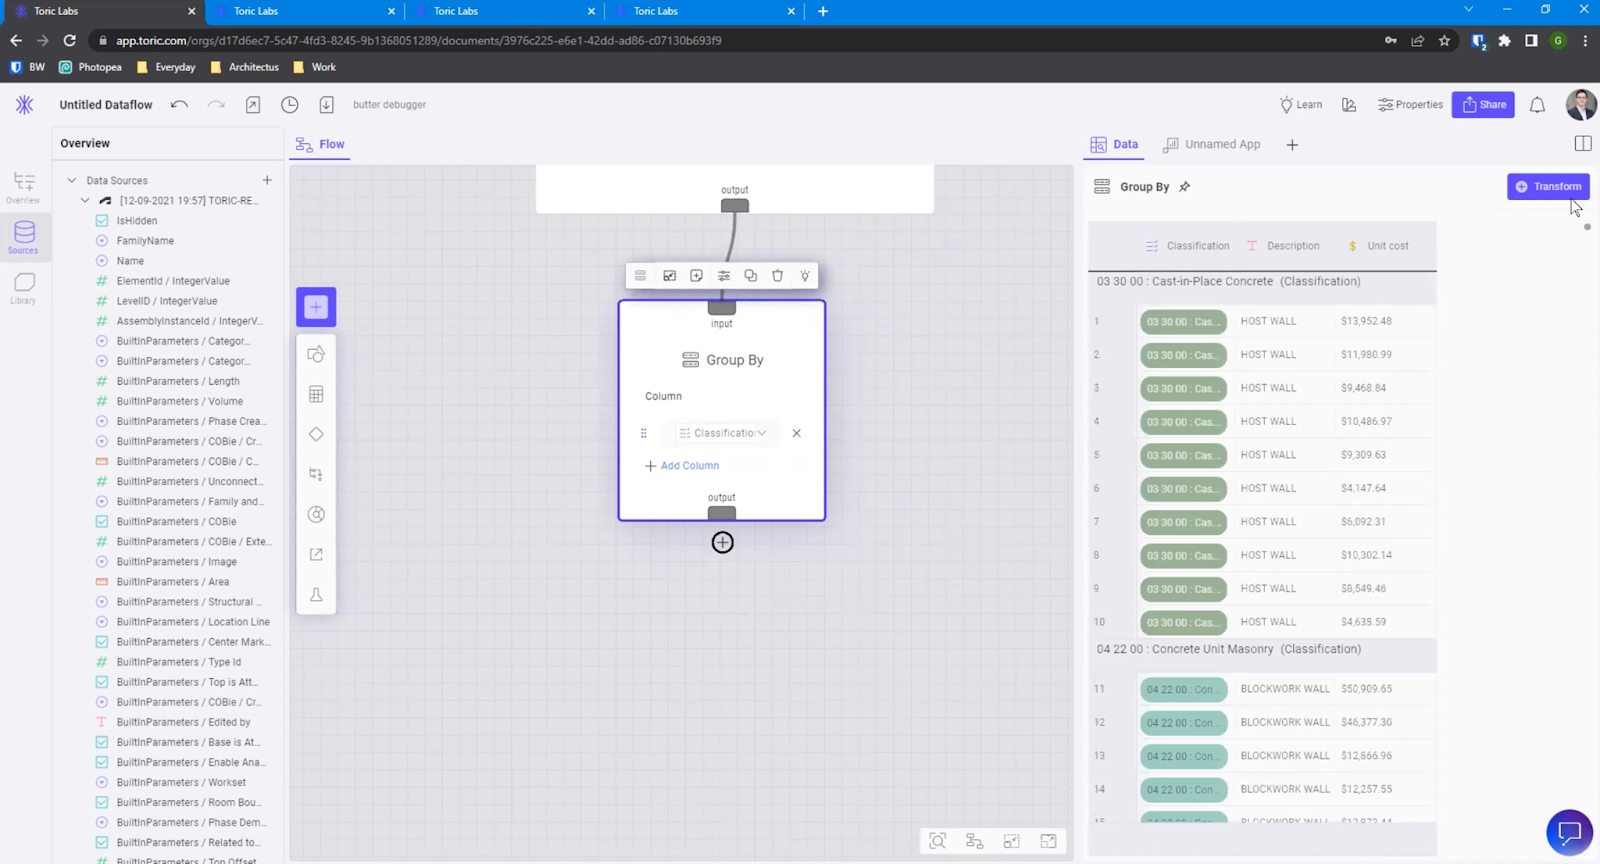Select table grid node tool
The width and height of the screenshot is (1600, 864).
[316, 394]
